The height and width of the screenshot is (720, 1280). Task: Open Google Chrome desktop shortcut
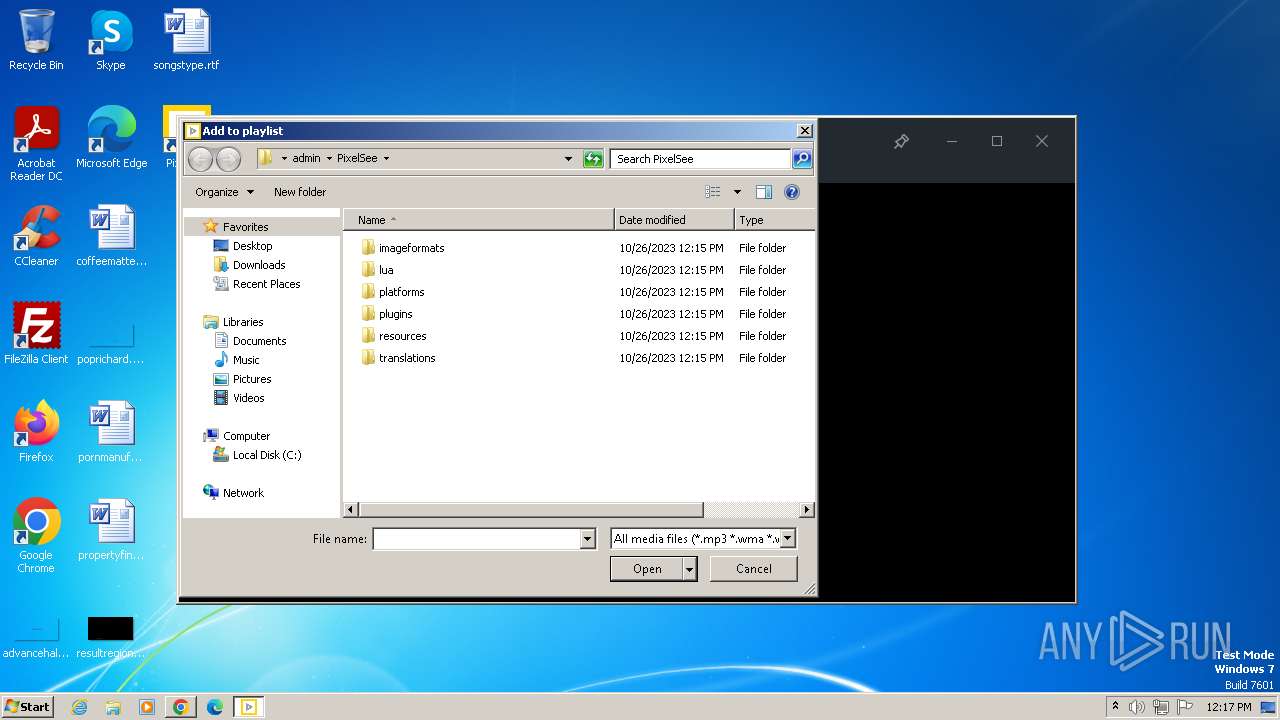36,537
